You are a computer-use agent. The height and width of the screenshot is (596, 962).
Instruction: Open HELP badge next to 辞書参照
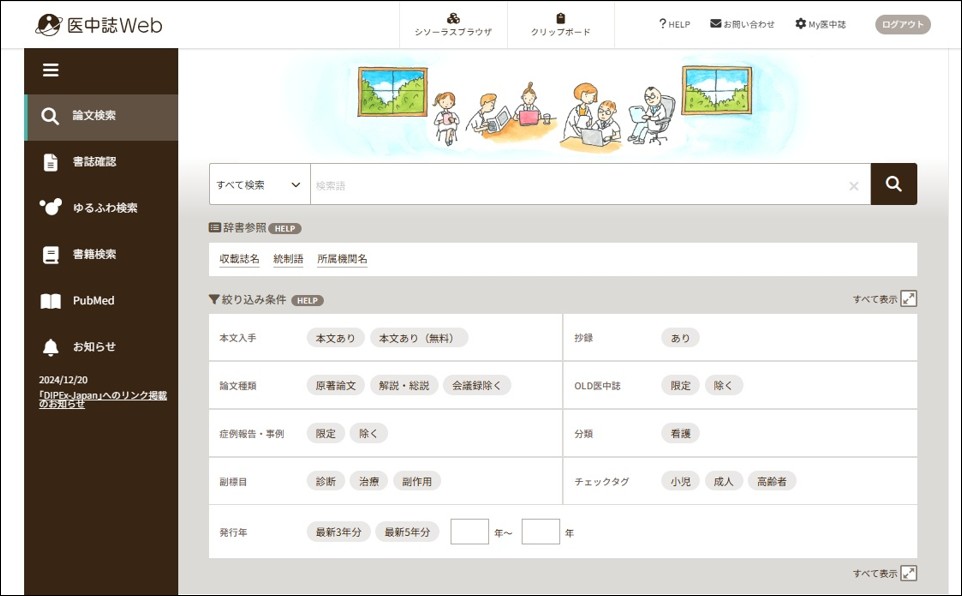pos(285,228)
